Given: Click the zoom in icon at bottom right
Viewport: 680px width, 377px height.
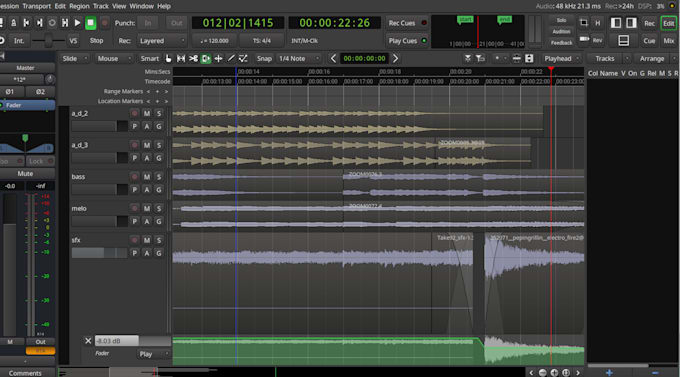Looking at the screenshot, I should 554,373.
